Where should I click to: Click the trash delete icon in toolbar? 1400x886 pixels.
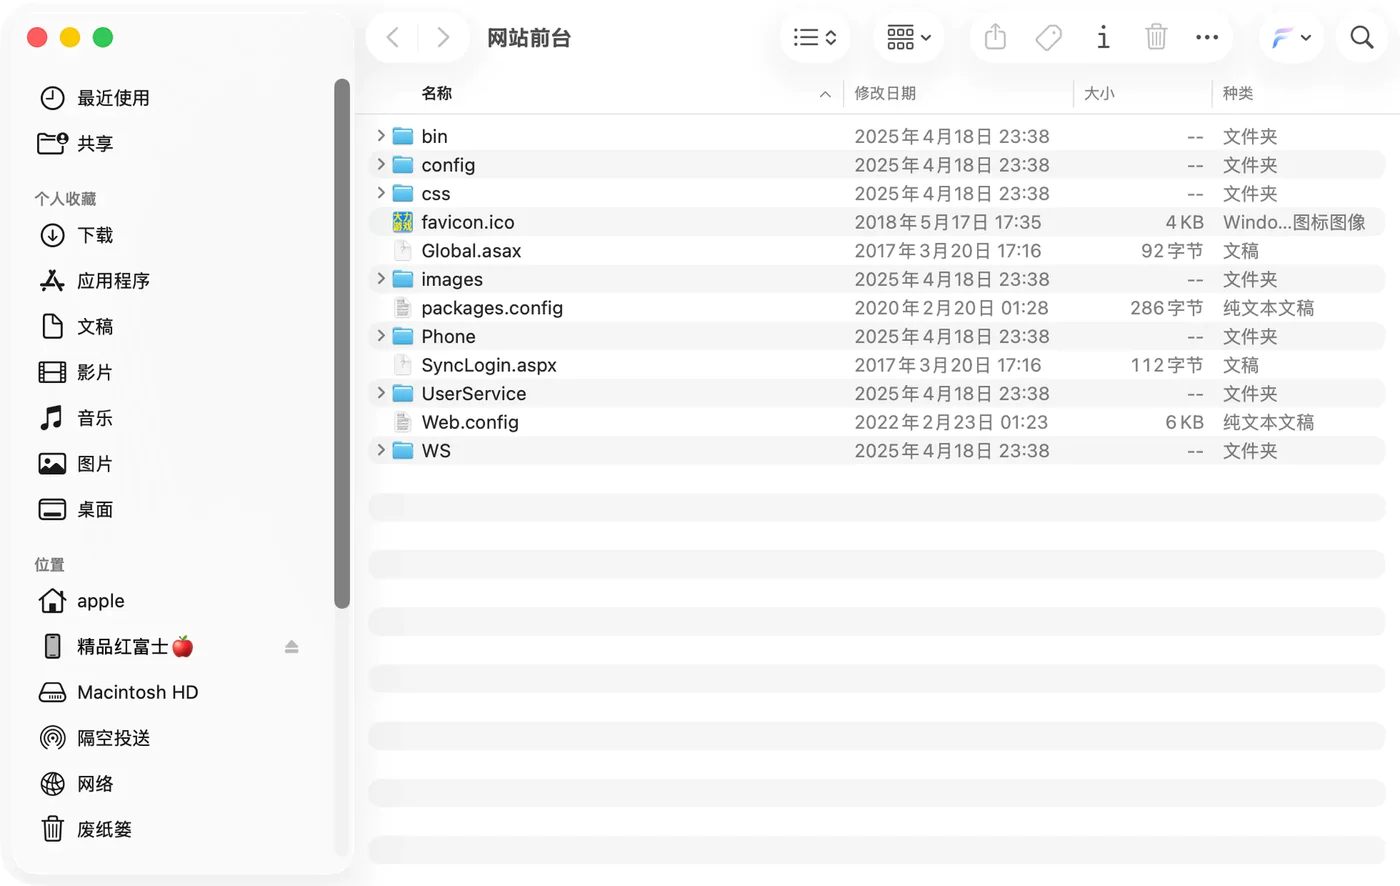[1156, 38]
